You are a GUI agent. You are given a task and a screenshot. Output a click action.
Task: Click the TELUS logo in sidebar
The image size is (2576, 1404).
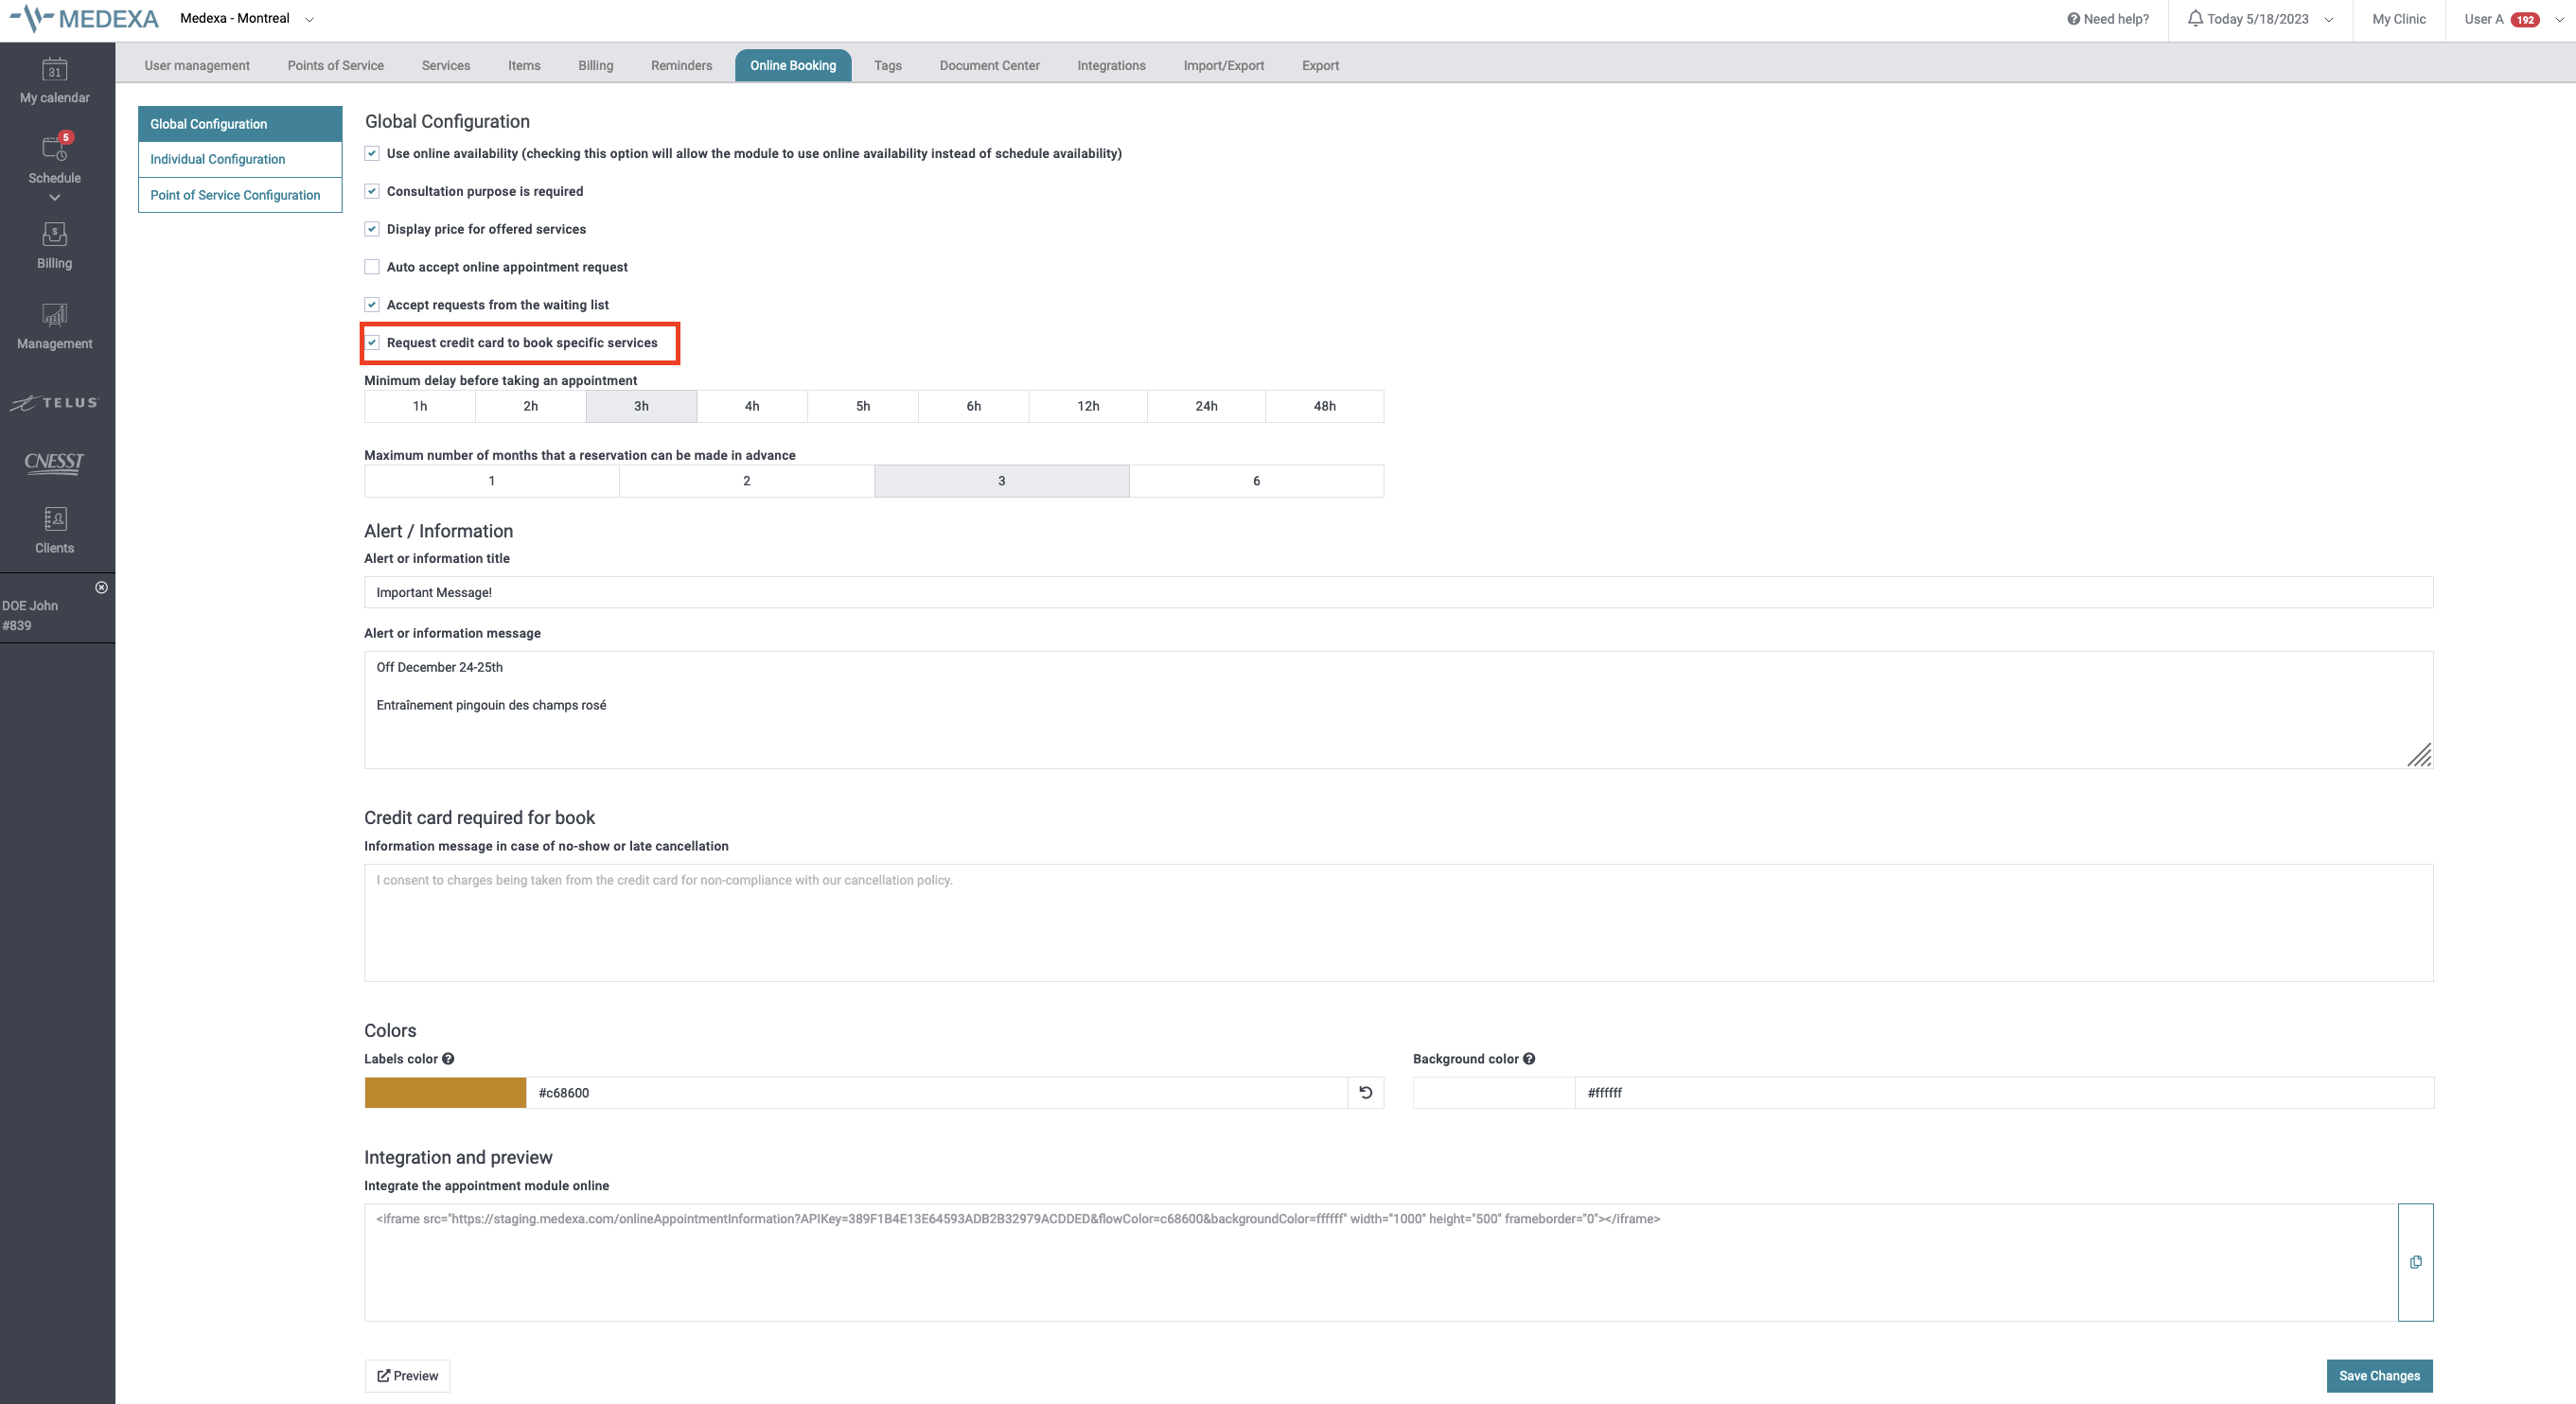pos(54,403)
